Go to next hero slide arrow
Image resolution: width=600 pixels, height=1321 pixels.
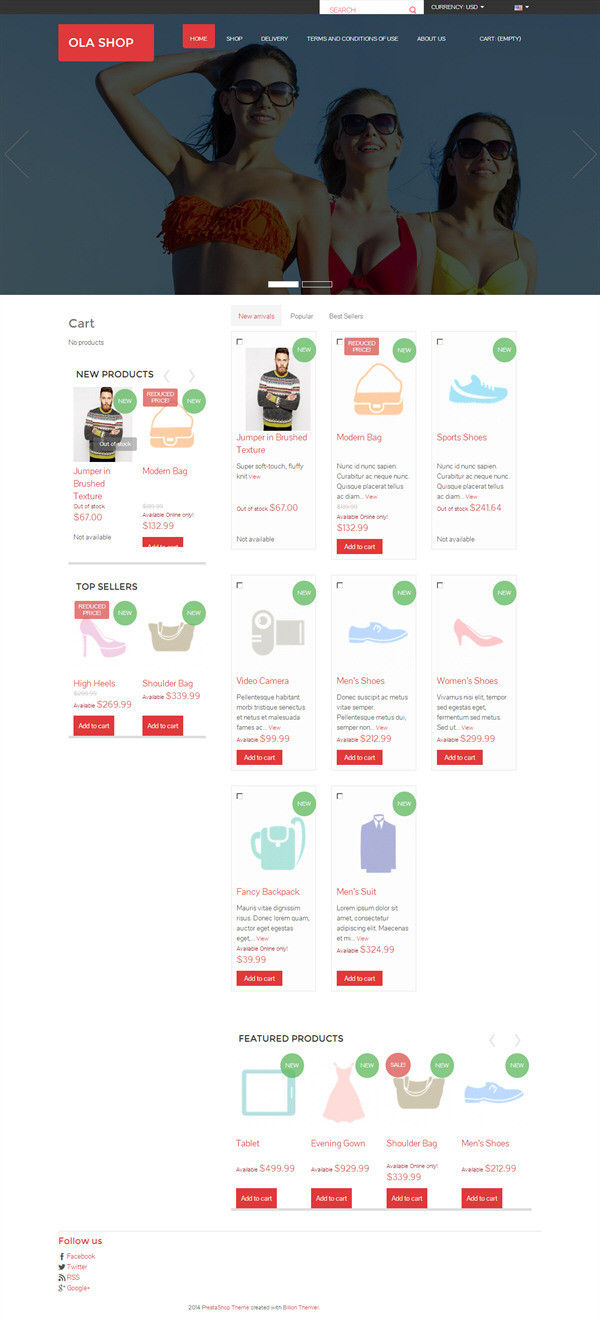584,154
